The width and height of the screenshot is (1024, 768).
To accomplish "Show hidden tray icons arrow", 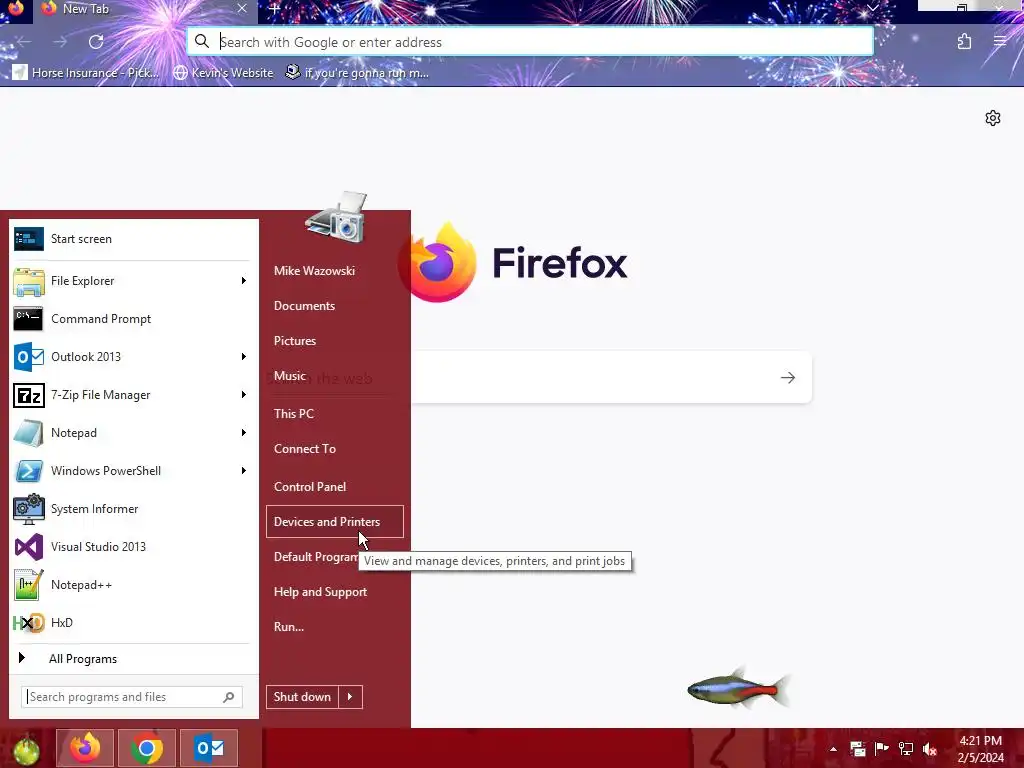I will [833, 749].
